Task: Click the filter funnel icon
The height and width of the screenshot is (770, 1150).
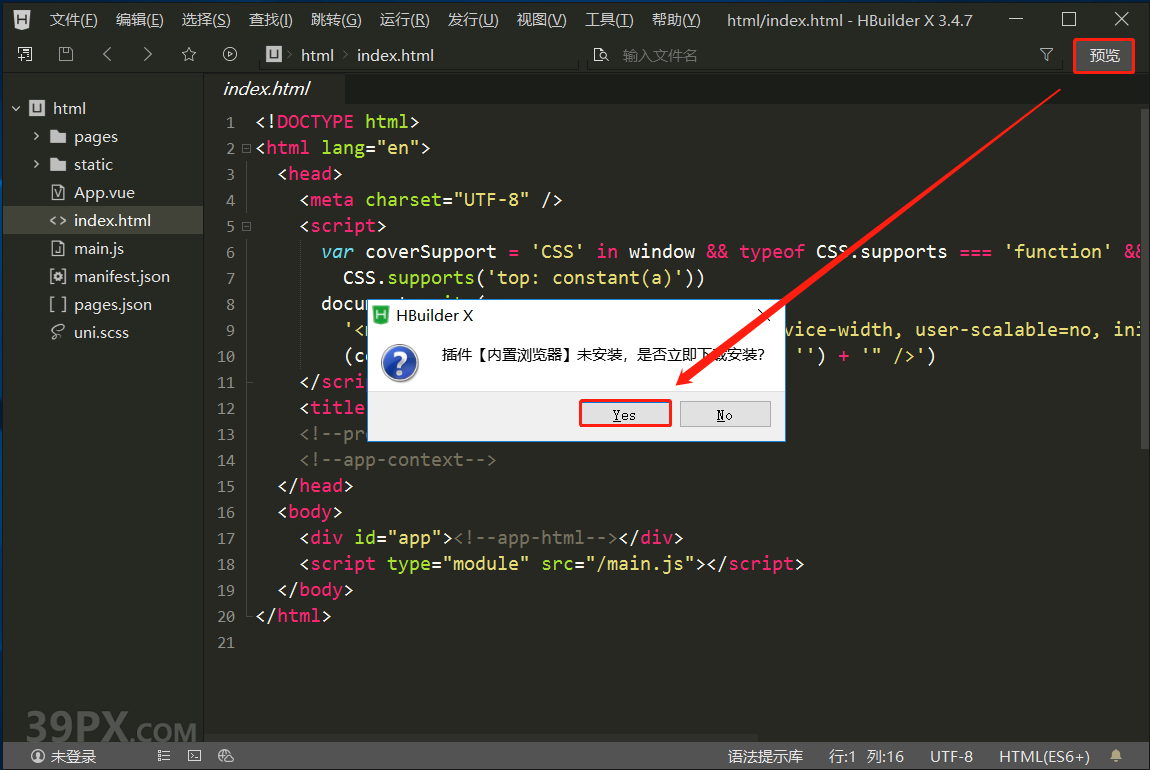Action: coord(1047,55)
